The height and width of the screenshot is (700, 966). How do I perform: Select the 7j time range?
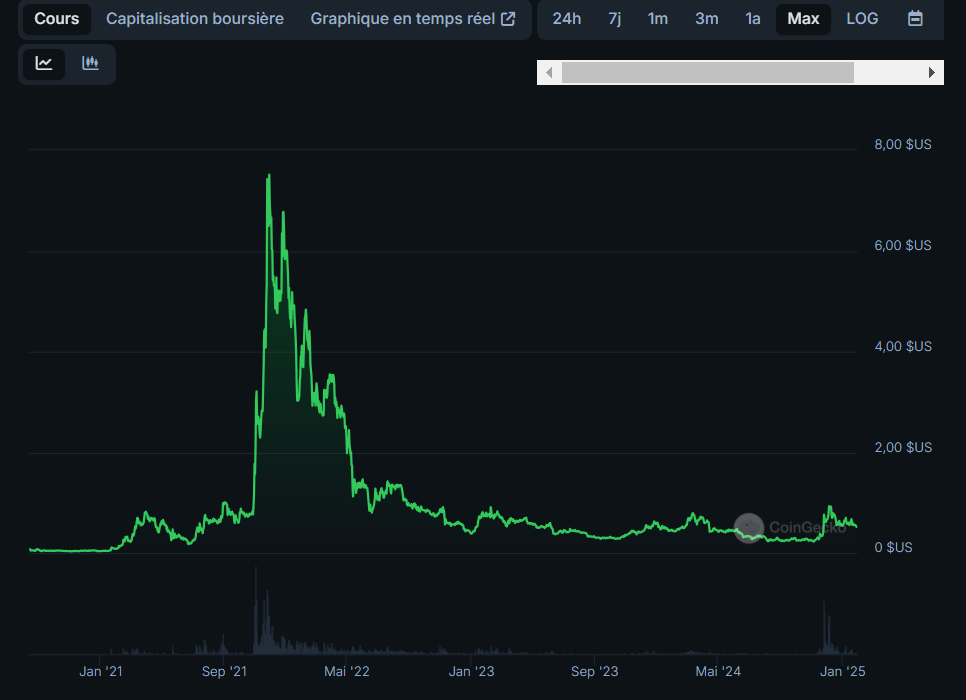click(614, 19)
